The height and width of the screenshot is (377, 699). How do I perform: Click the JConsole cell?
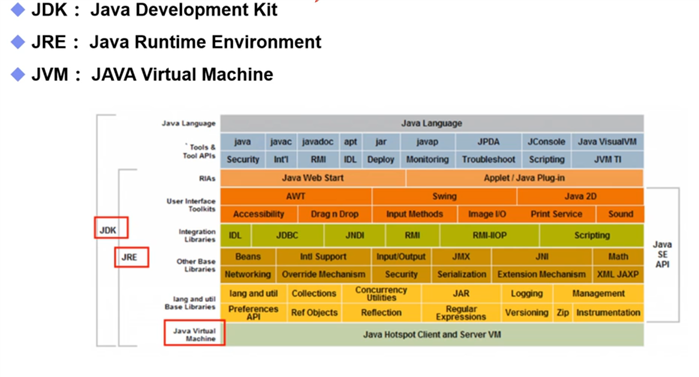point(546,142)
